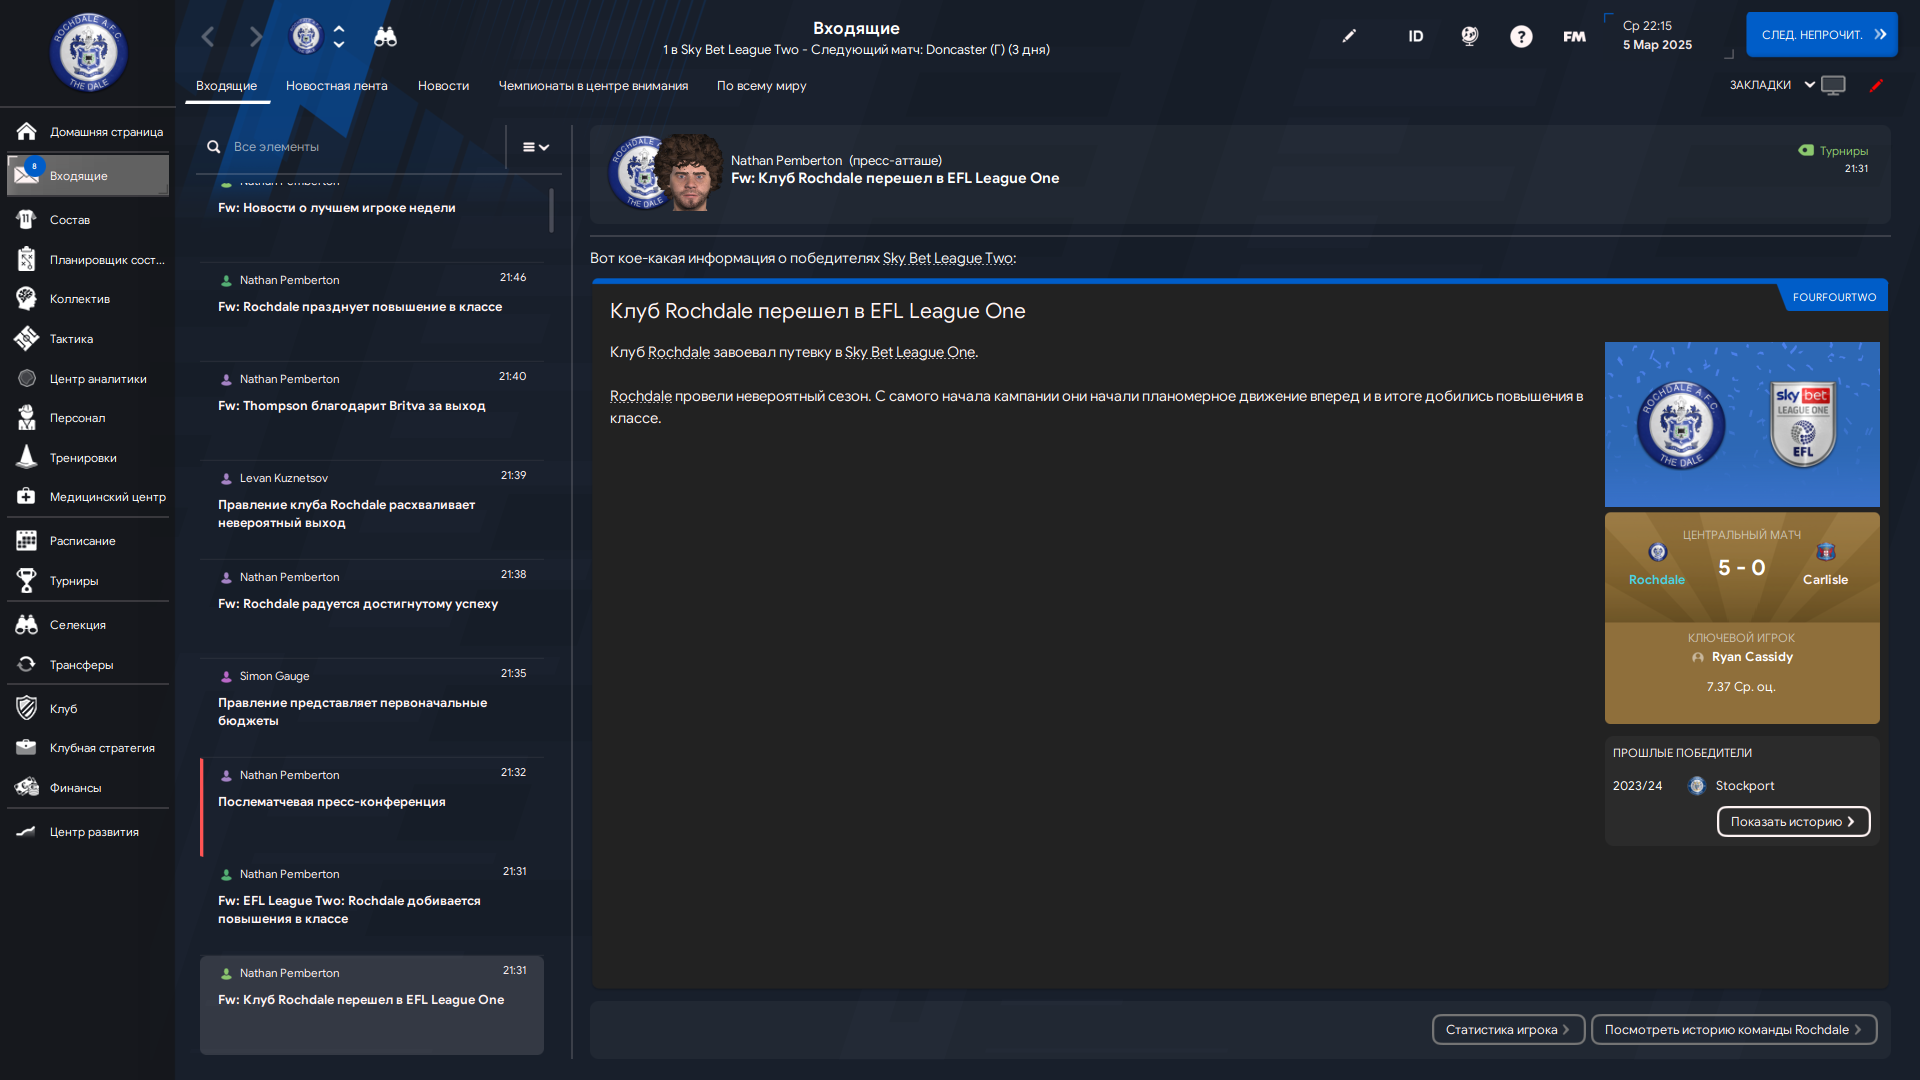This screenshot has width=1920, height=1080.
Task: Click the FM menu icon
Action: click(1574, 37)
